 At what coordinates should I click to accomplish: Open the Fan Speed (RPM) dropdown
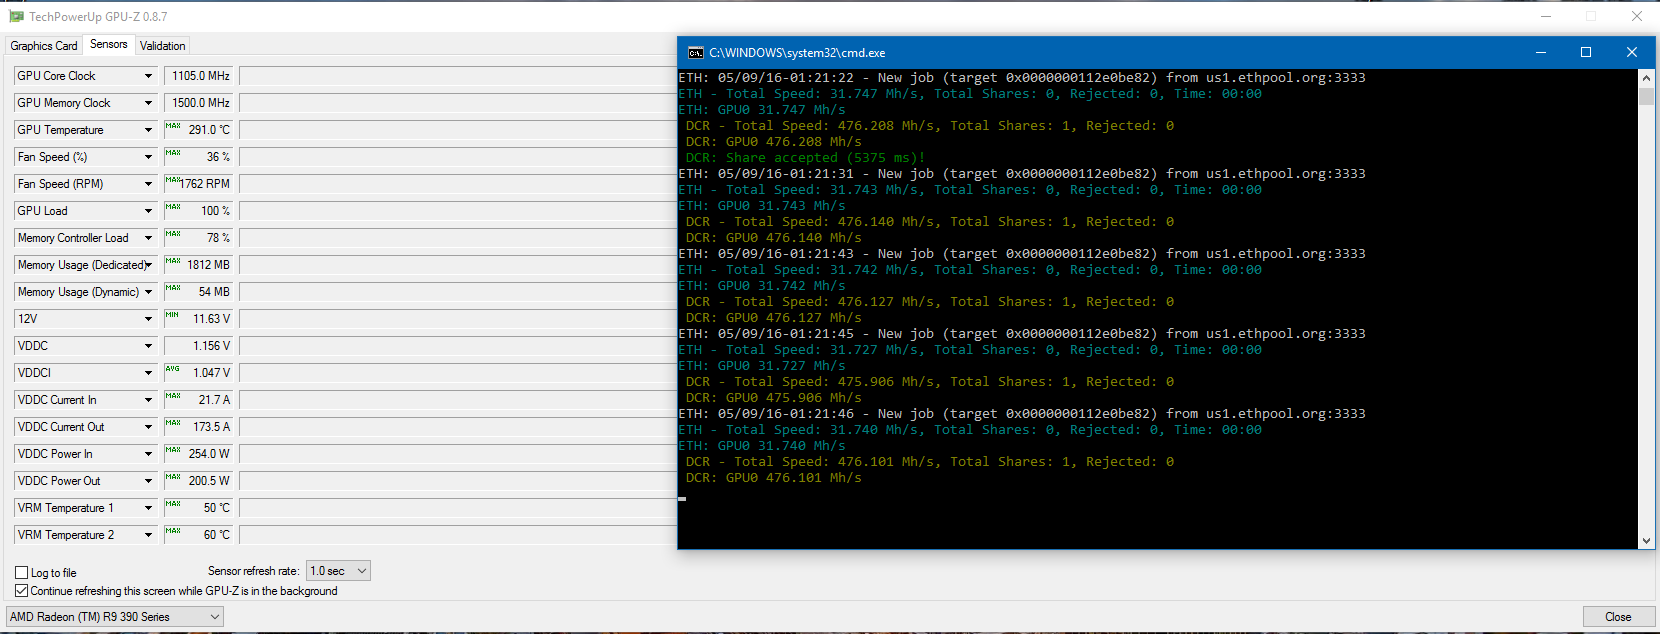coord(148,184)
